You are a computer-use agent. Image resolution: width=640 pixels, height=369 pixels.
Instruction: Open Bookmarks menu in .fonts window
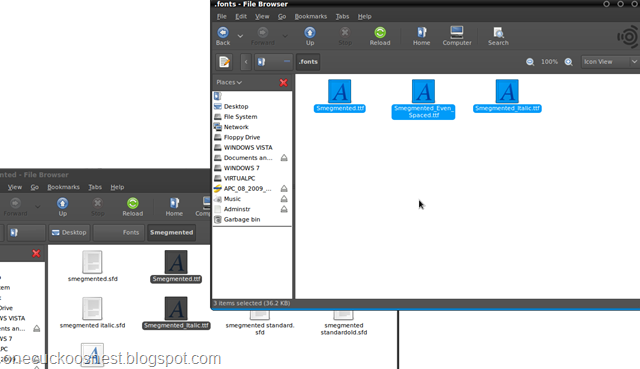pyautogui.click(x=311, y=16)
